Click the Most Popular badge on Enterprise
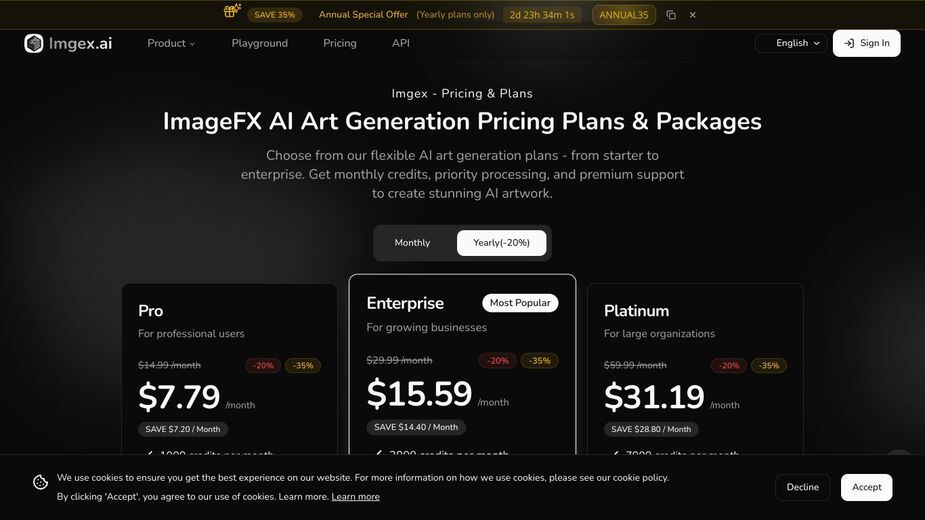This screenshot has height=520, width=925. [520, 303]
